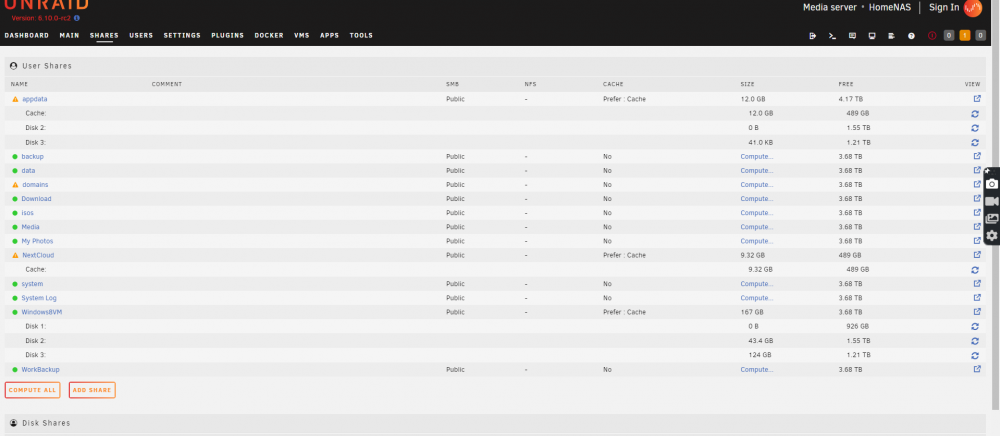Screen dimensions: 1000x436
Task: Open the view icon for System Log share
Action: pyautogui.click(x=976, y=298)
